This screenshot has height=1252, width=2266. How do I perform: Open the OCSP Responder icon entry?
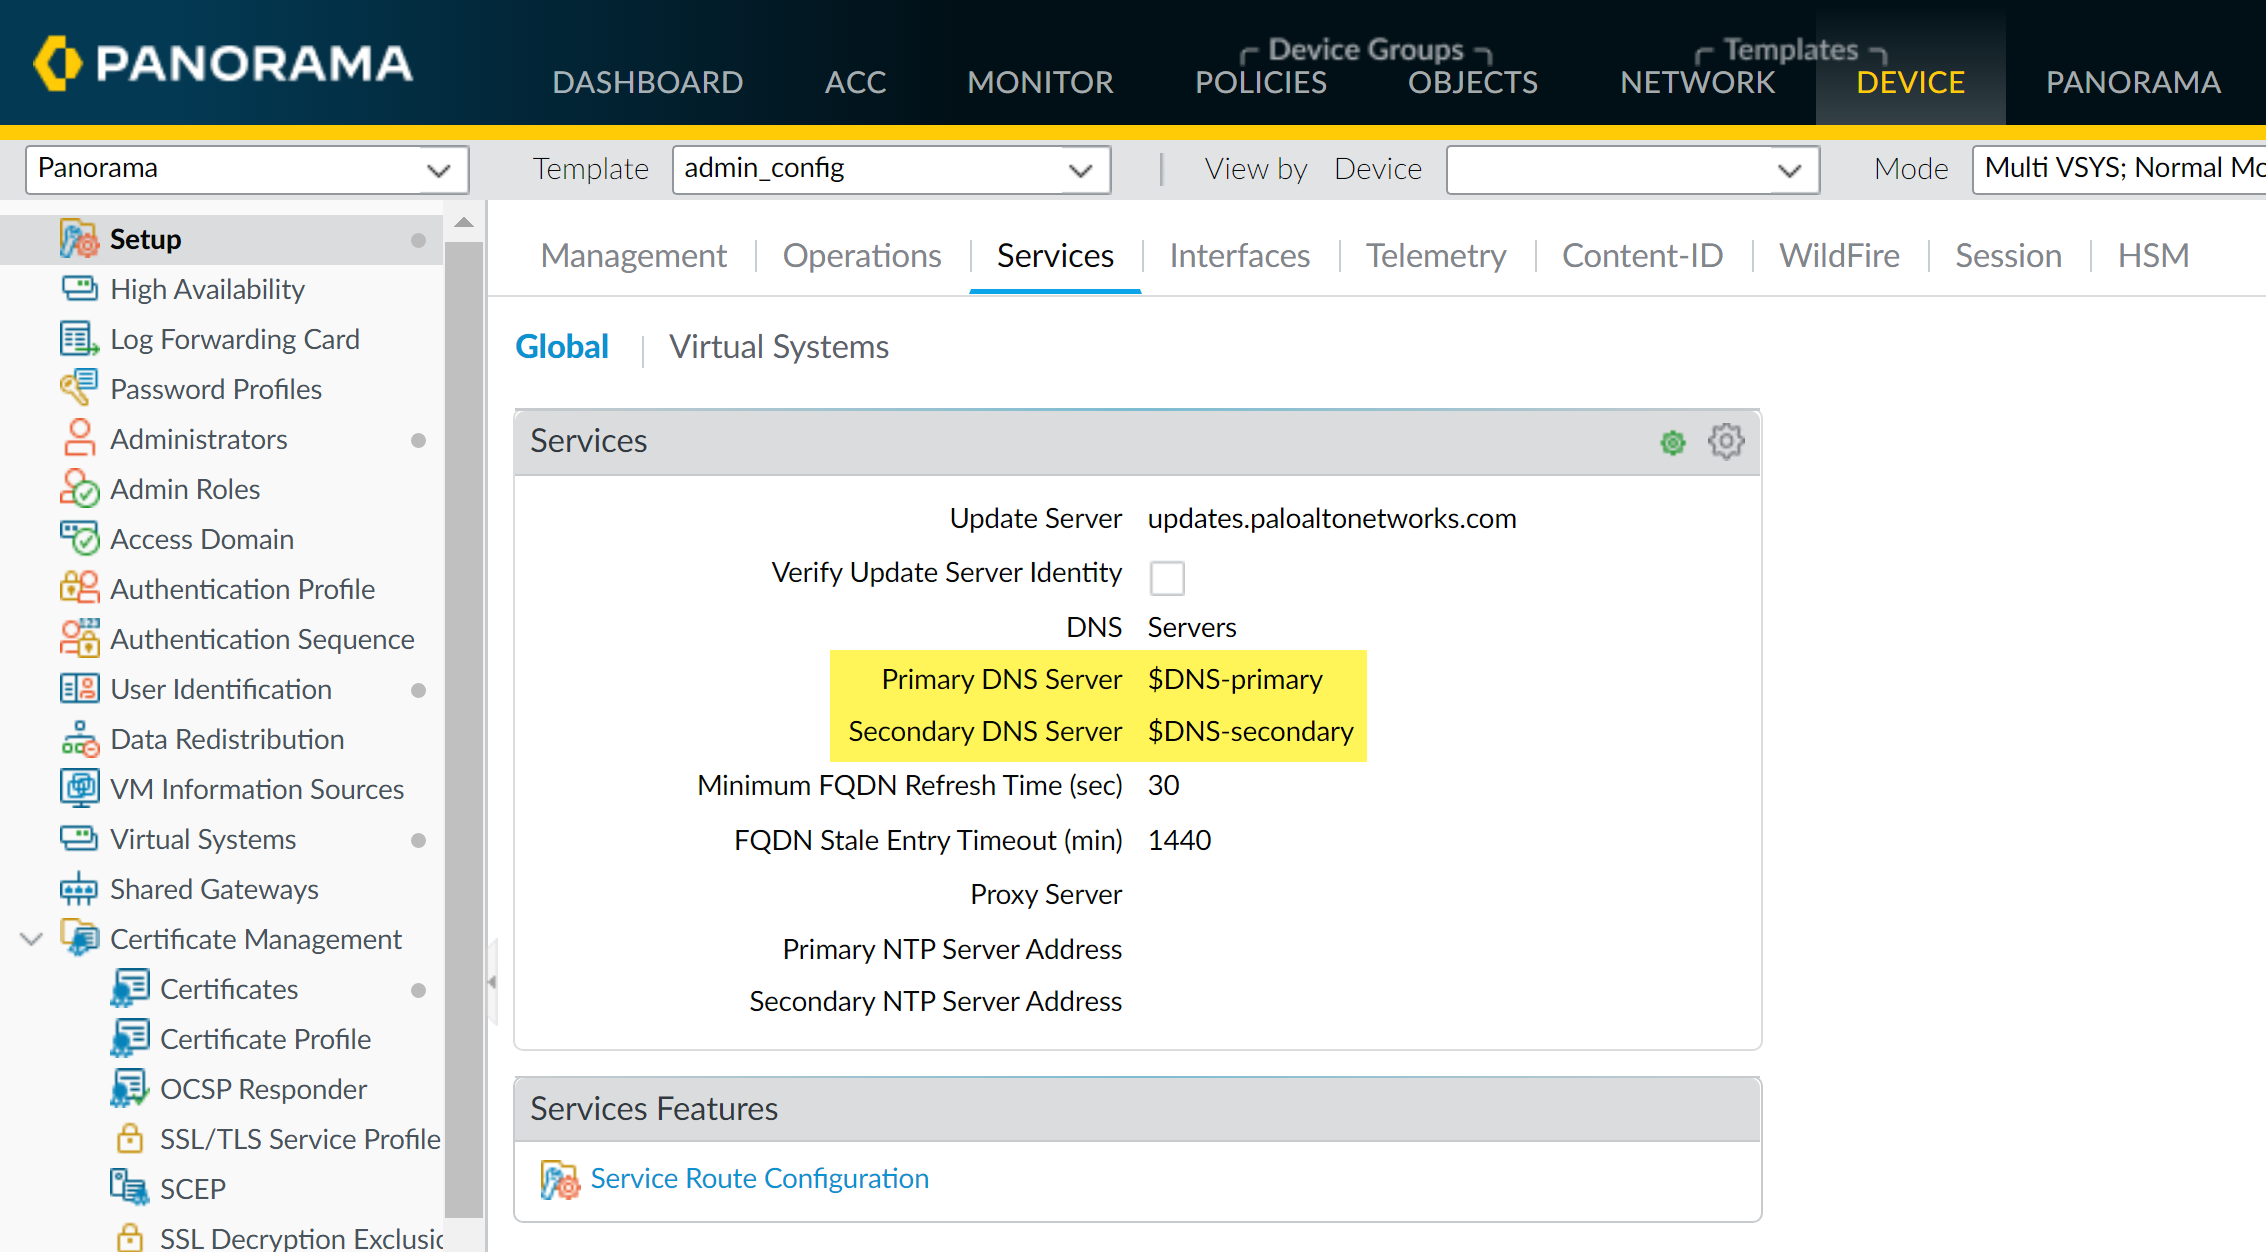[x=129, y=1088]
